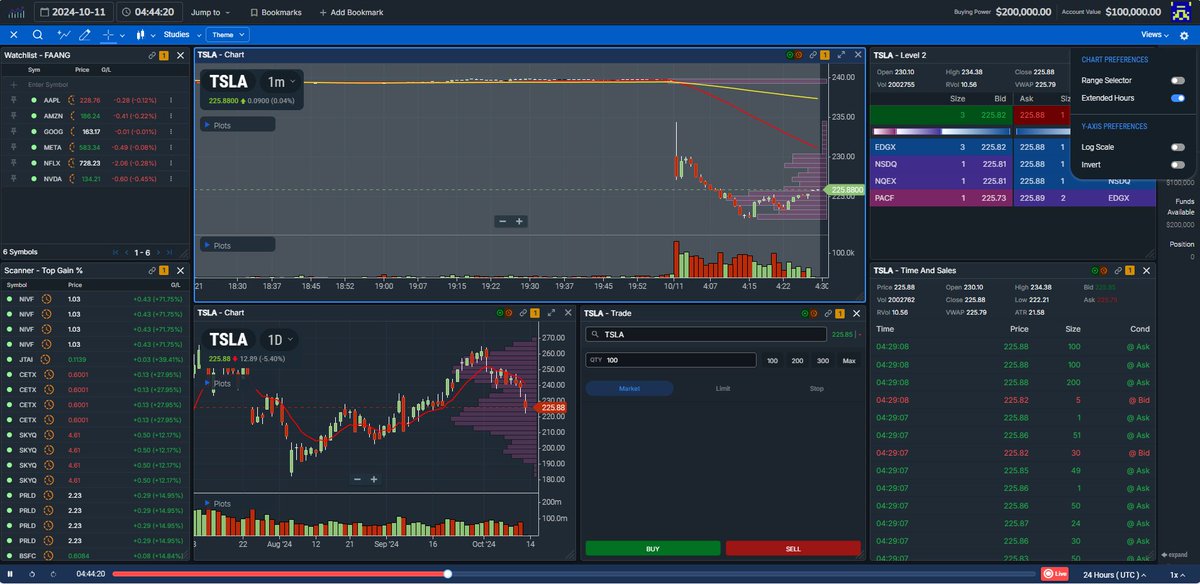Click Add Bookmark
Screen dimensions: 1200x584
(x=351, y=12)
